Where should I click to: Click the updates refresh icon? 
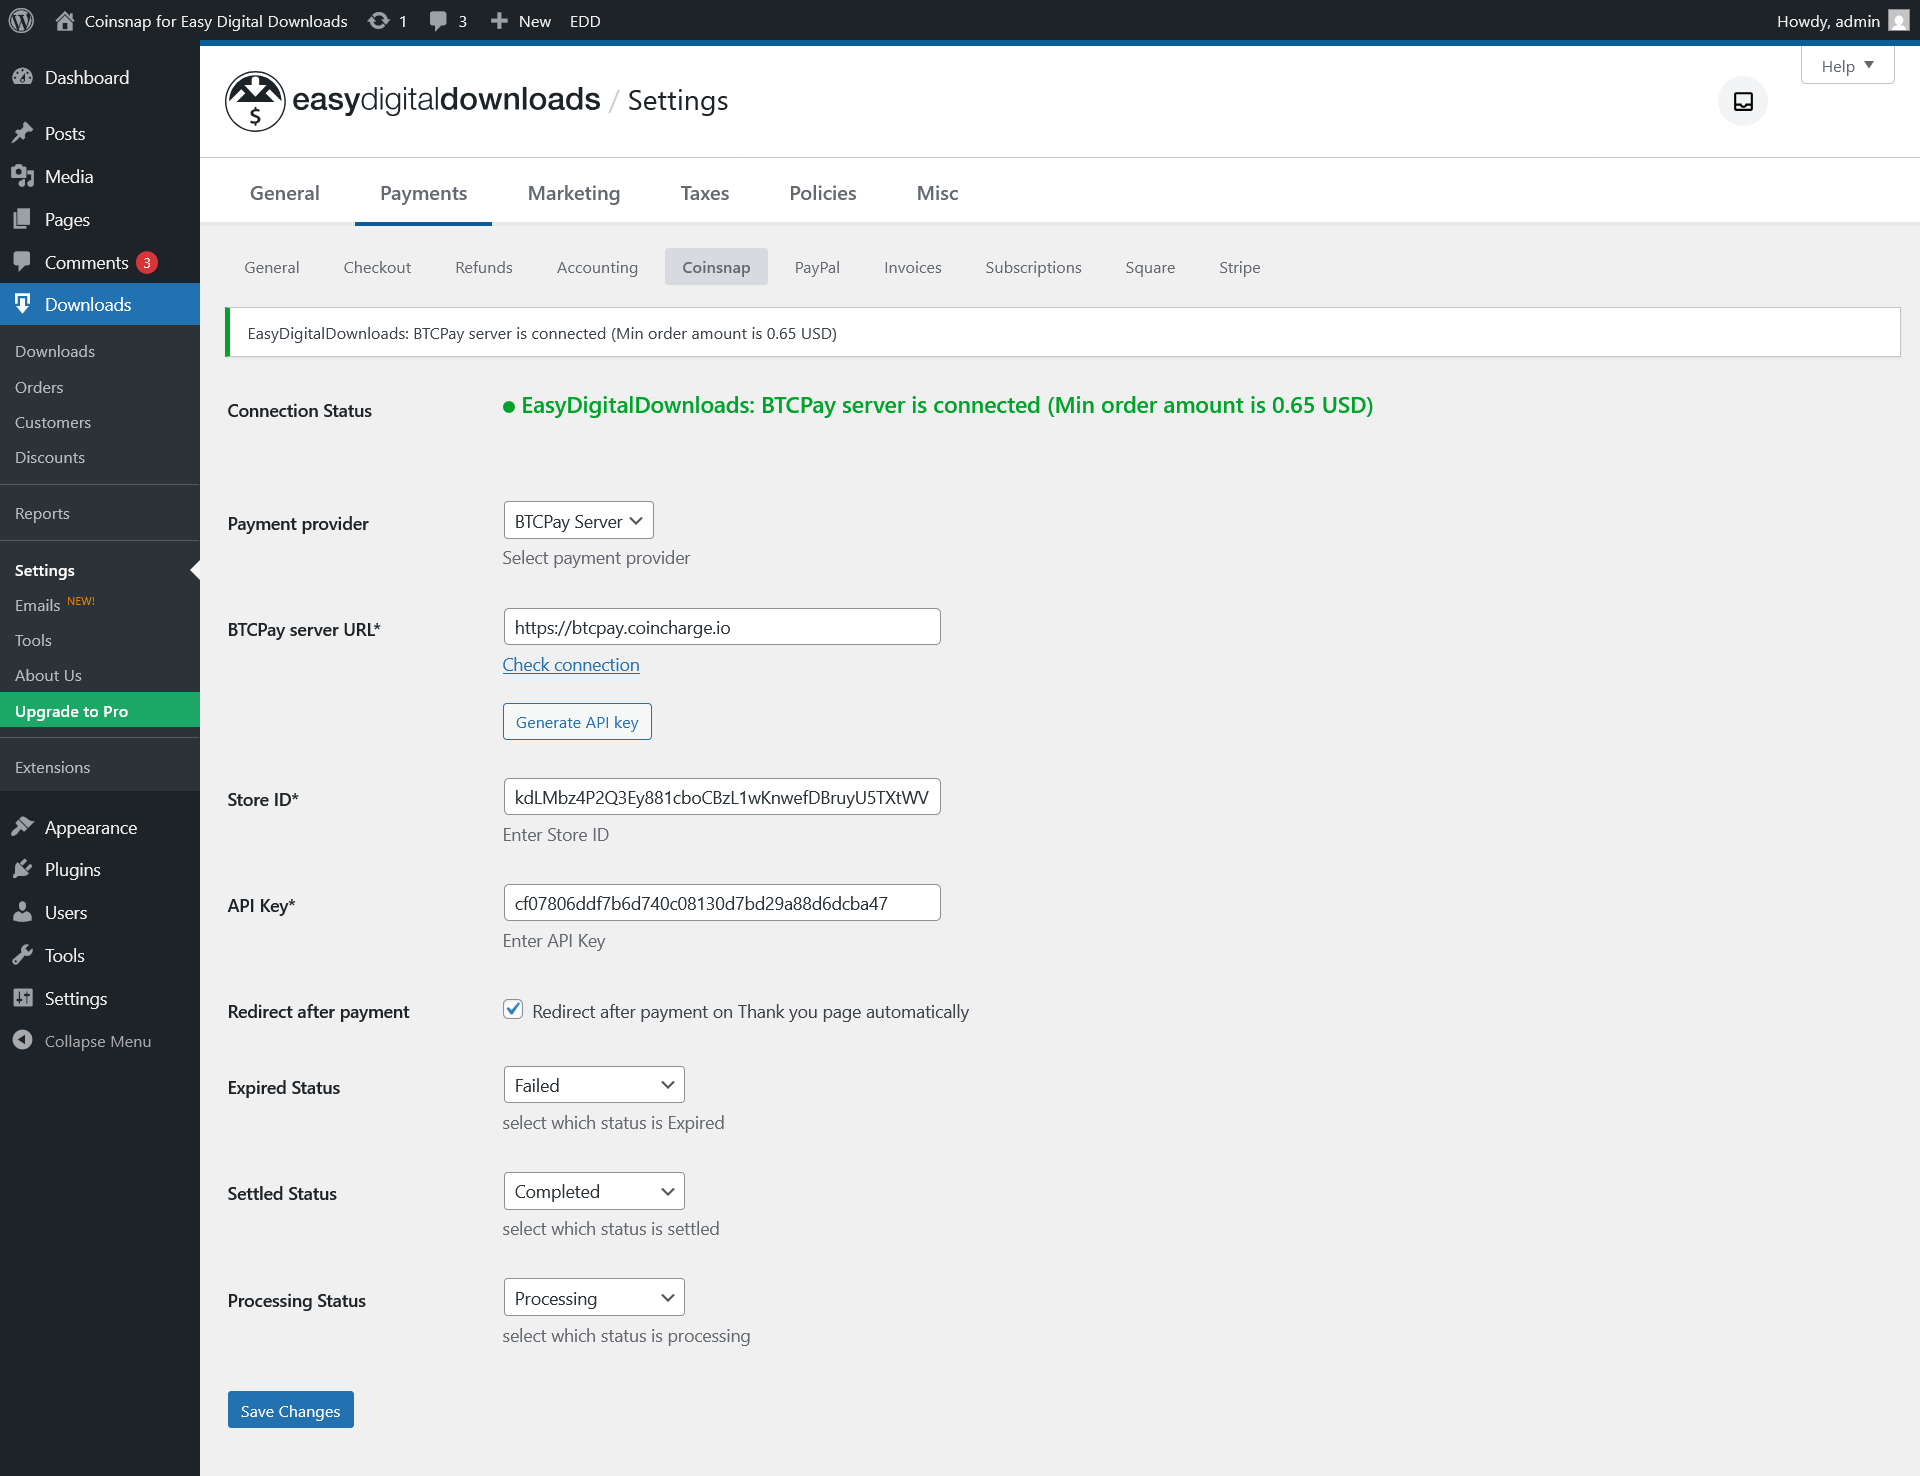click(378, 21)
